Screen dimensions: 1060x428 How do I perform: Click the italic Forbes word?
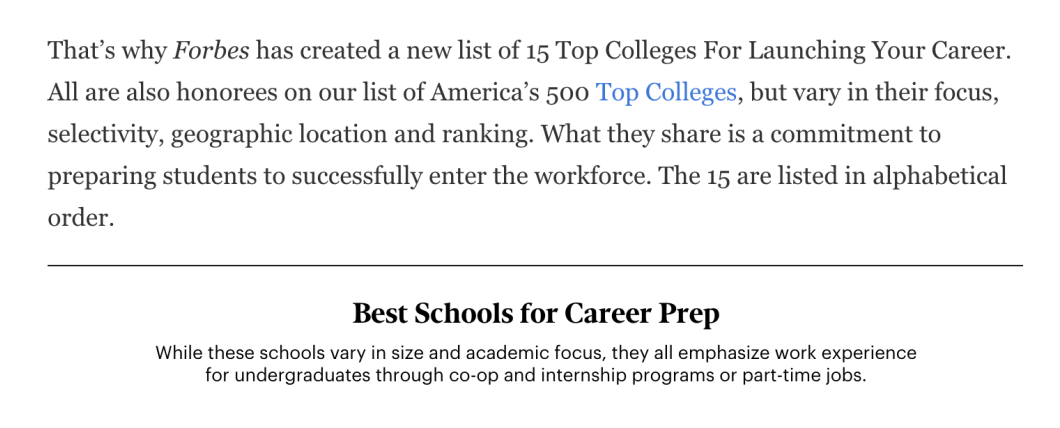211,51
